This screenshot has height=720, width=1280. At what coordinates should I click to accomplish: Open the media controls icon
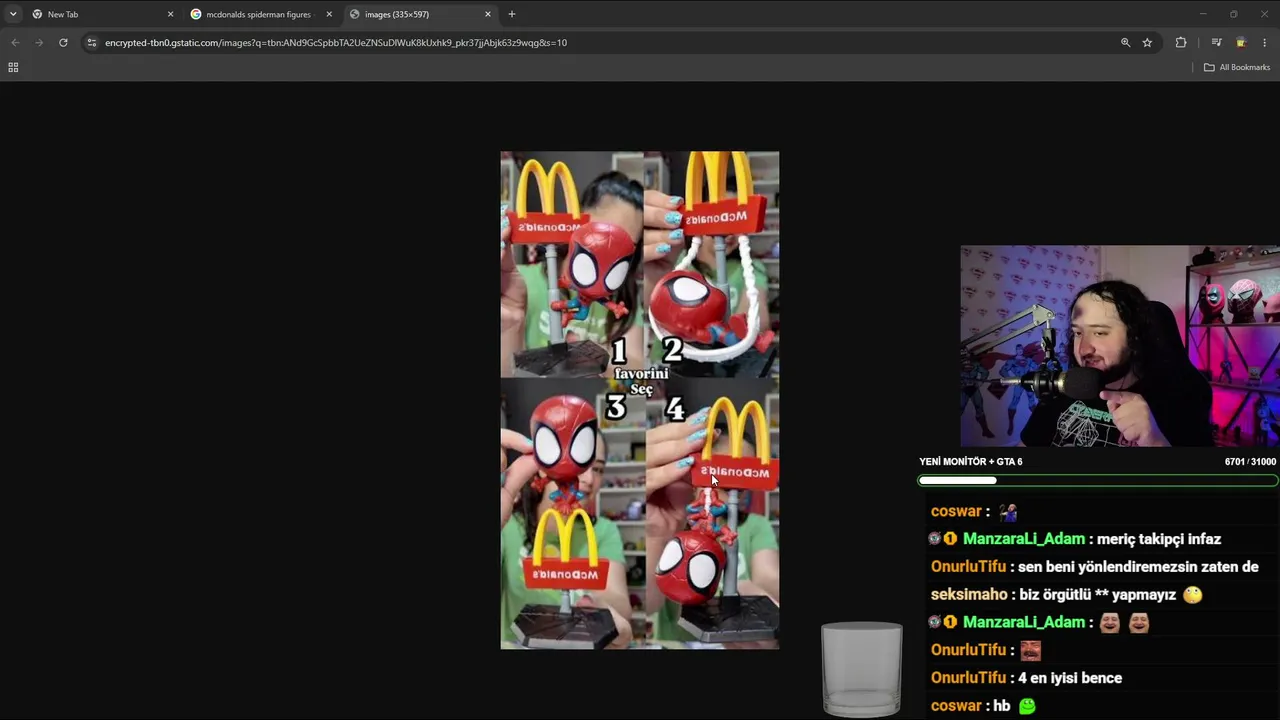[1216, 43]
